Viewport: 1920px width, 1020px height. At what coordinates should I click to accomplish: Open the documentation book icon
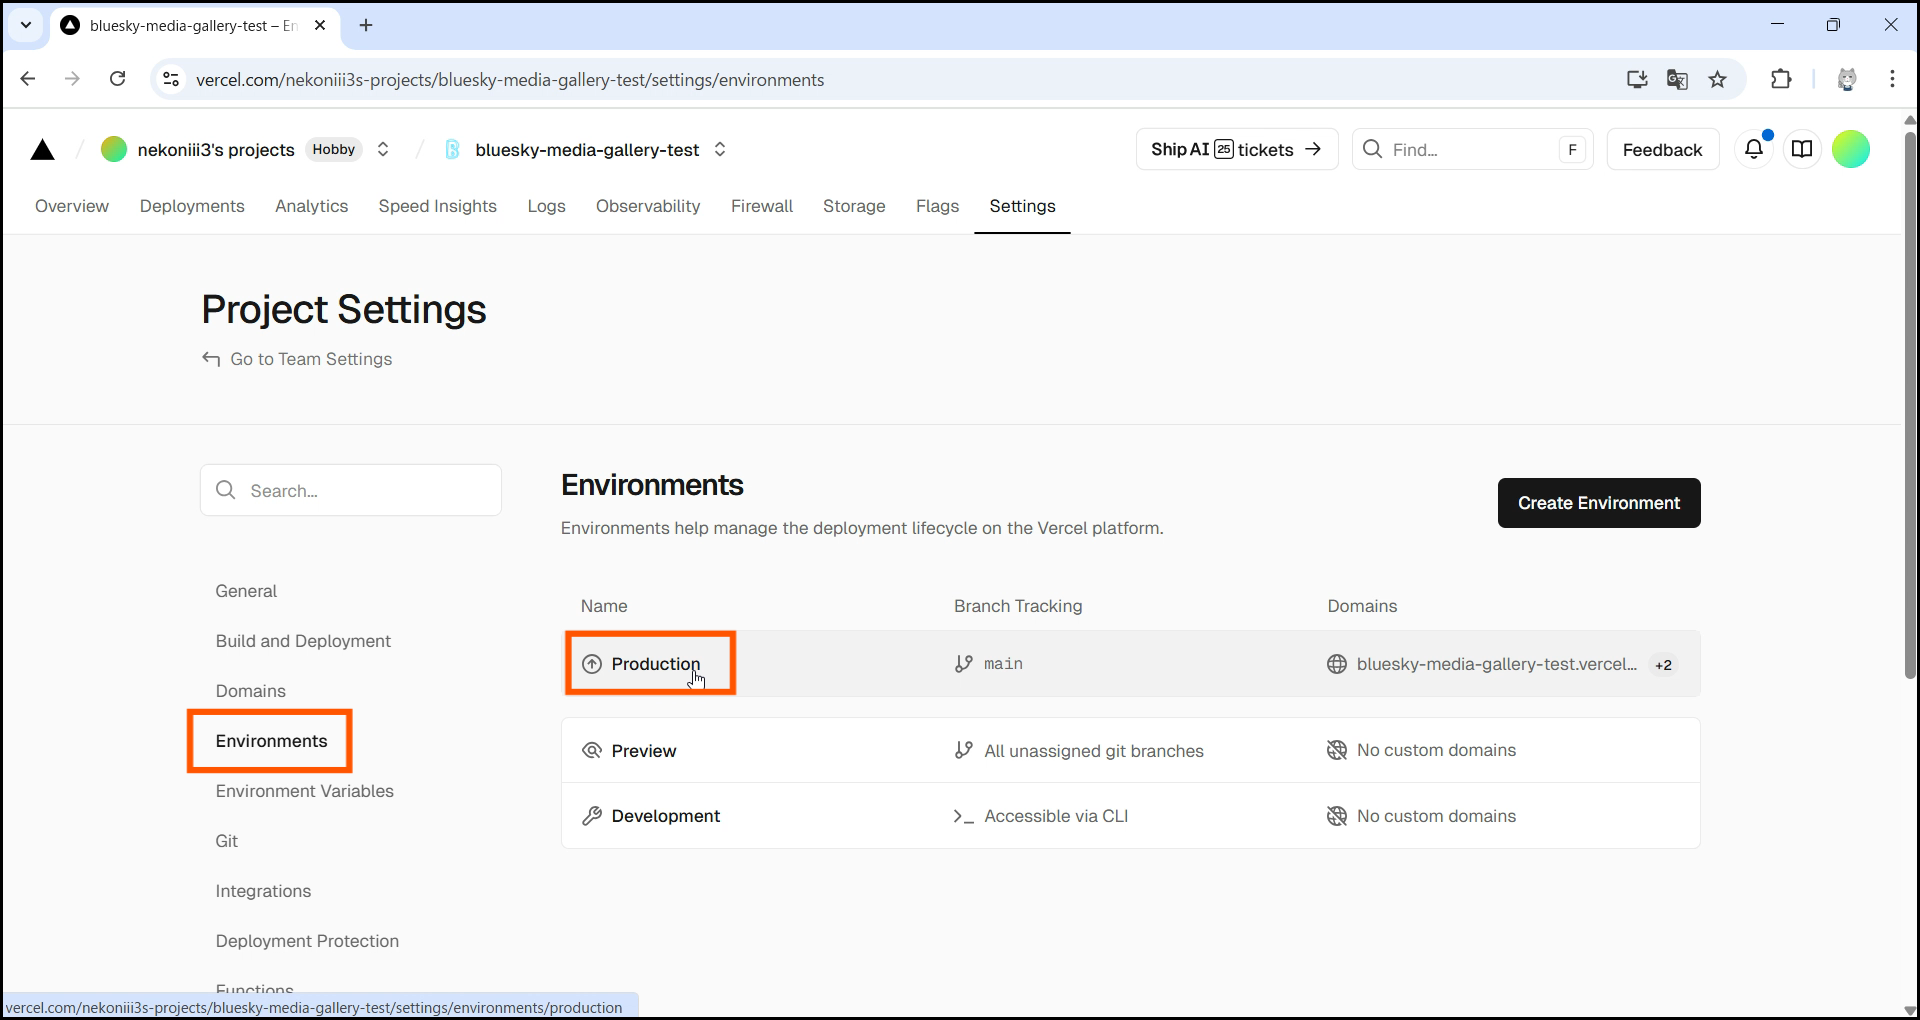click(1802, 149)
